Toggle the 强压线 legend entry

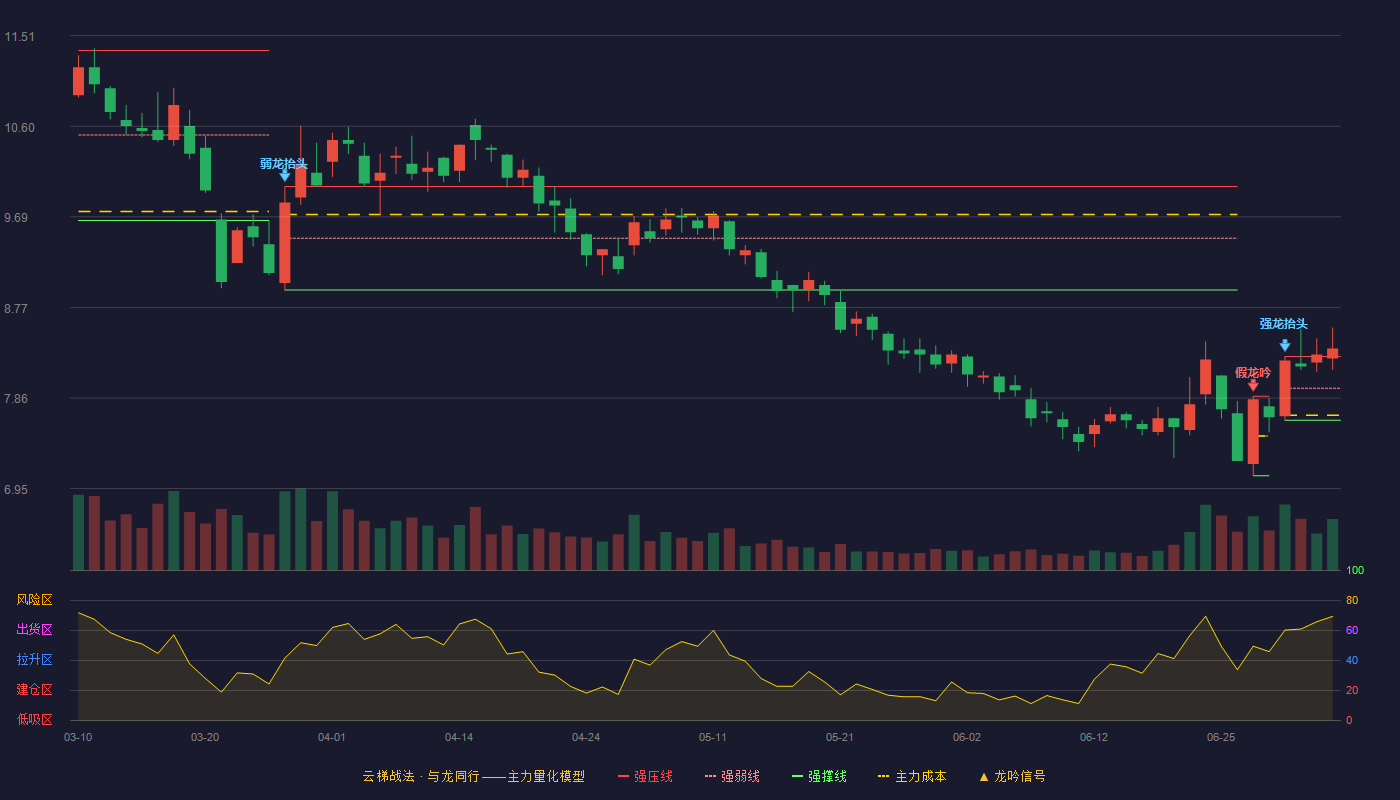tap(645, 776)
